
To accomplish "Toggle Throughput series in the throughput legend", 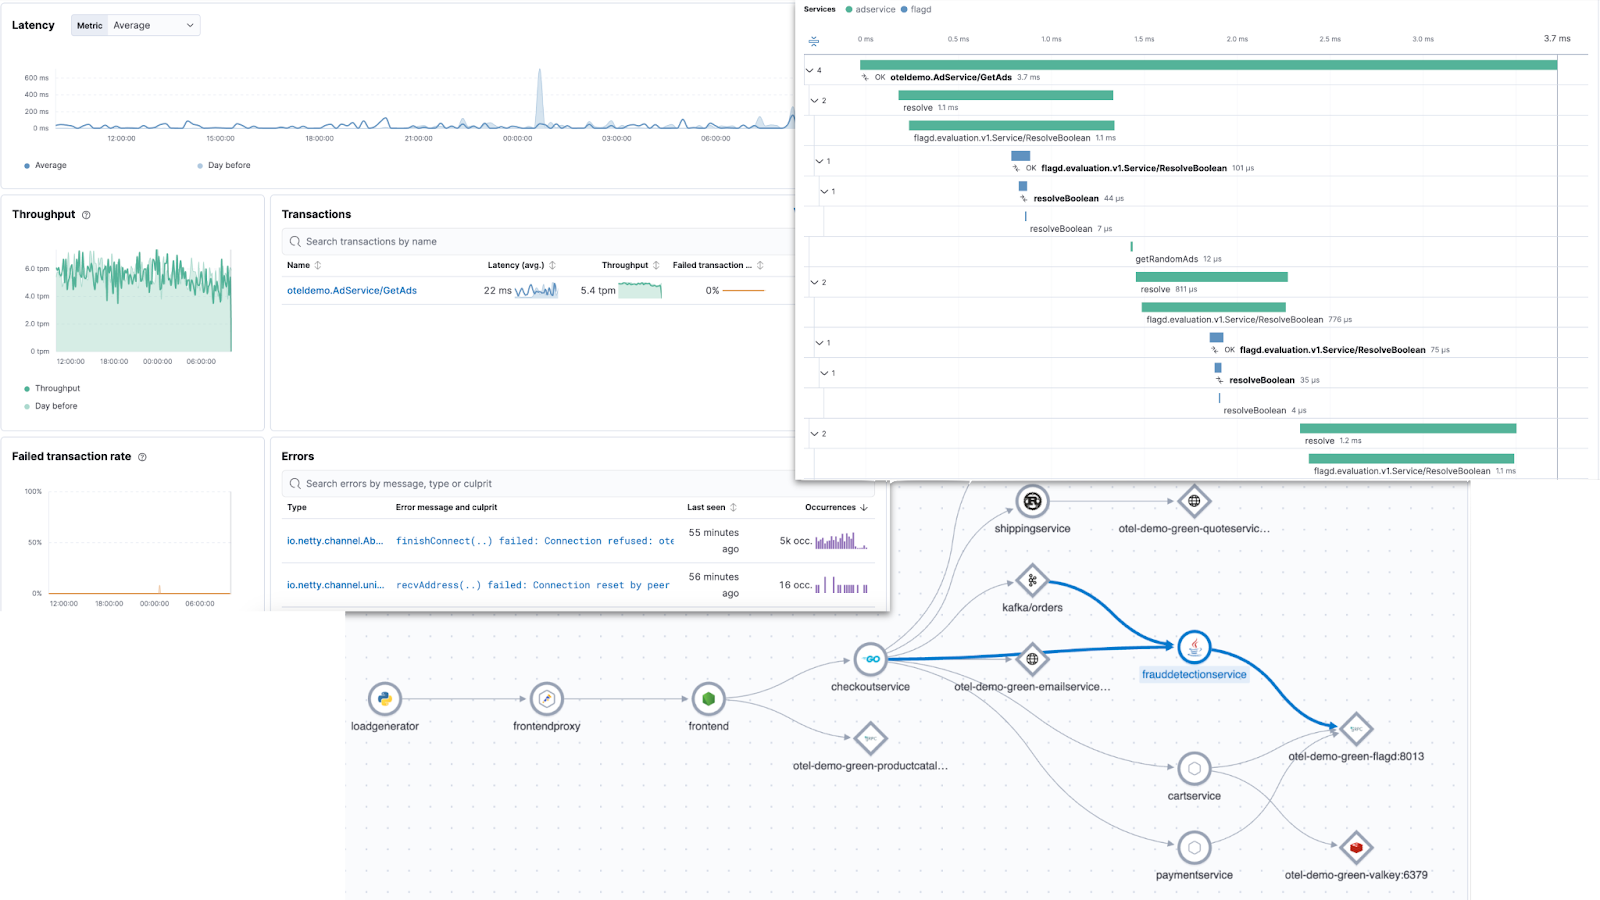I will tap(57, 389).
